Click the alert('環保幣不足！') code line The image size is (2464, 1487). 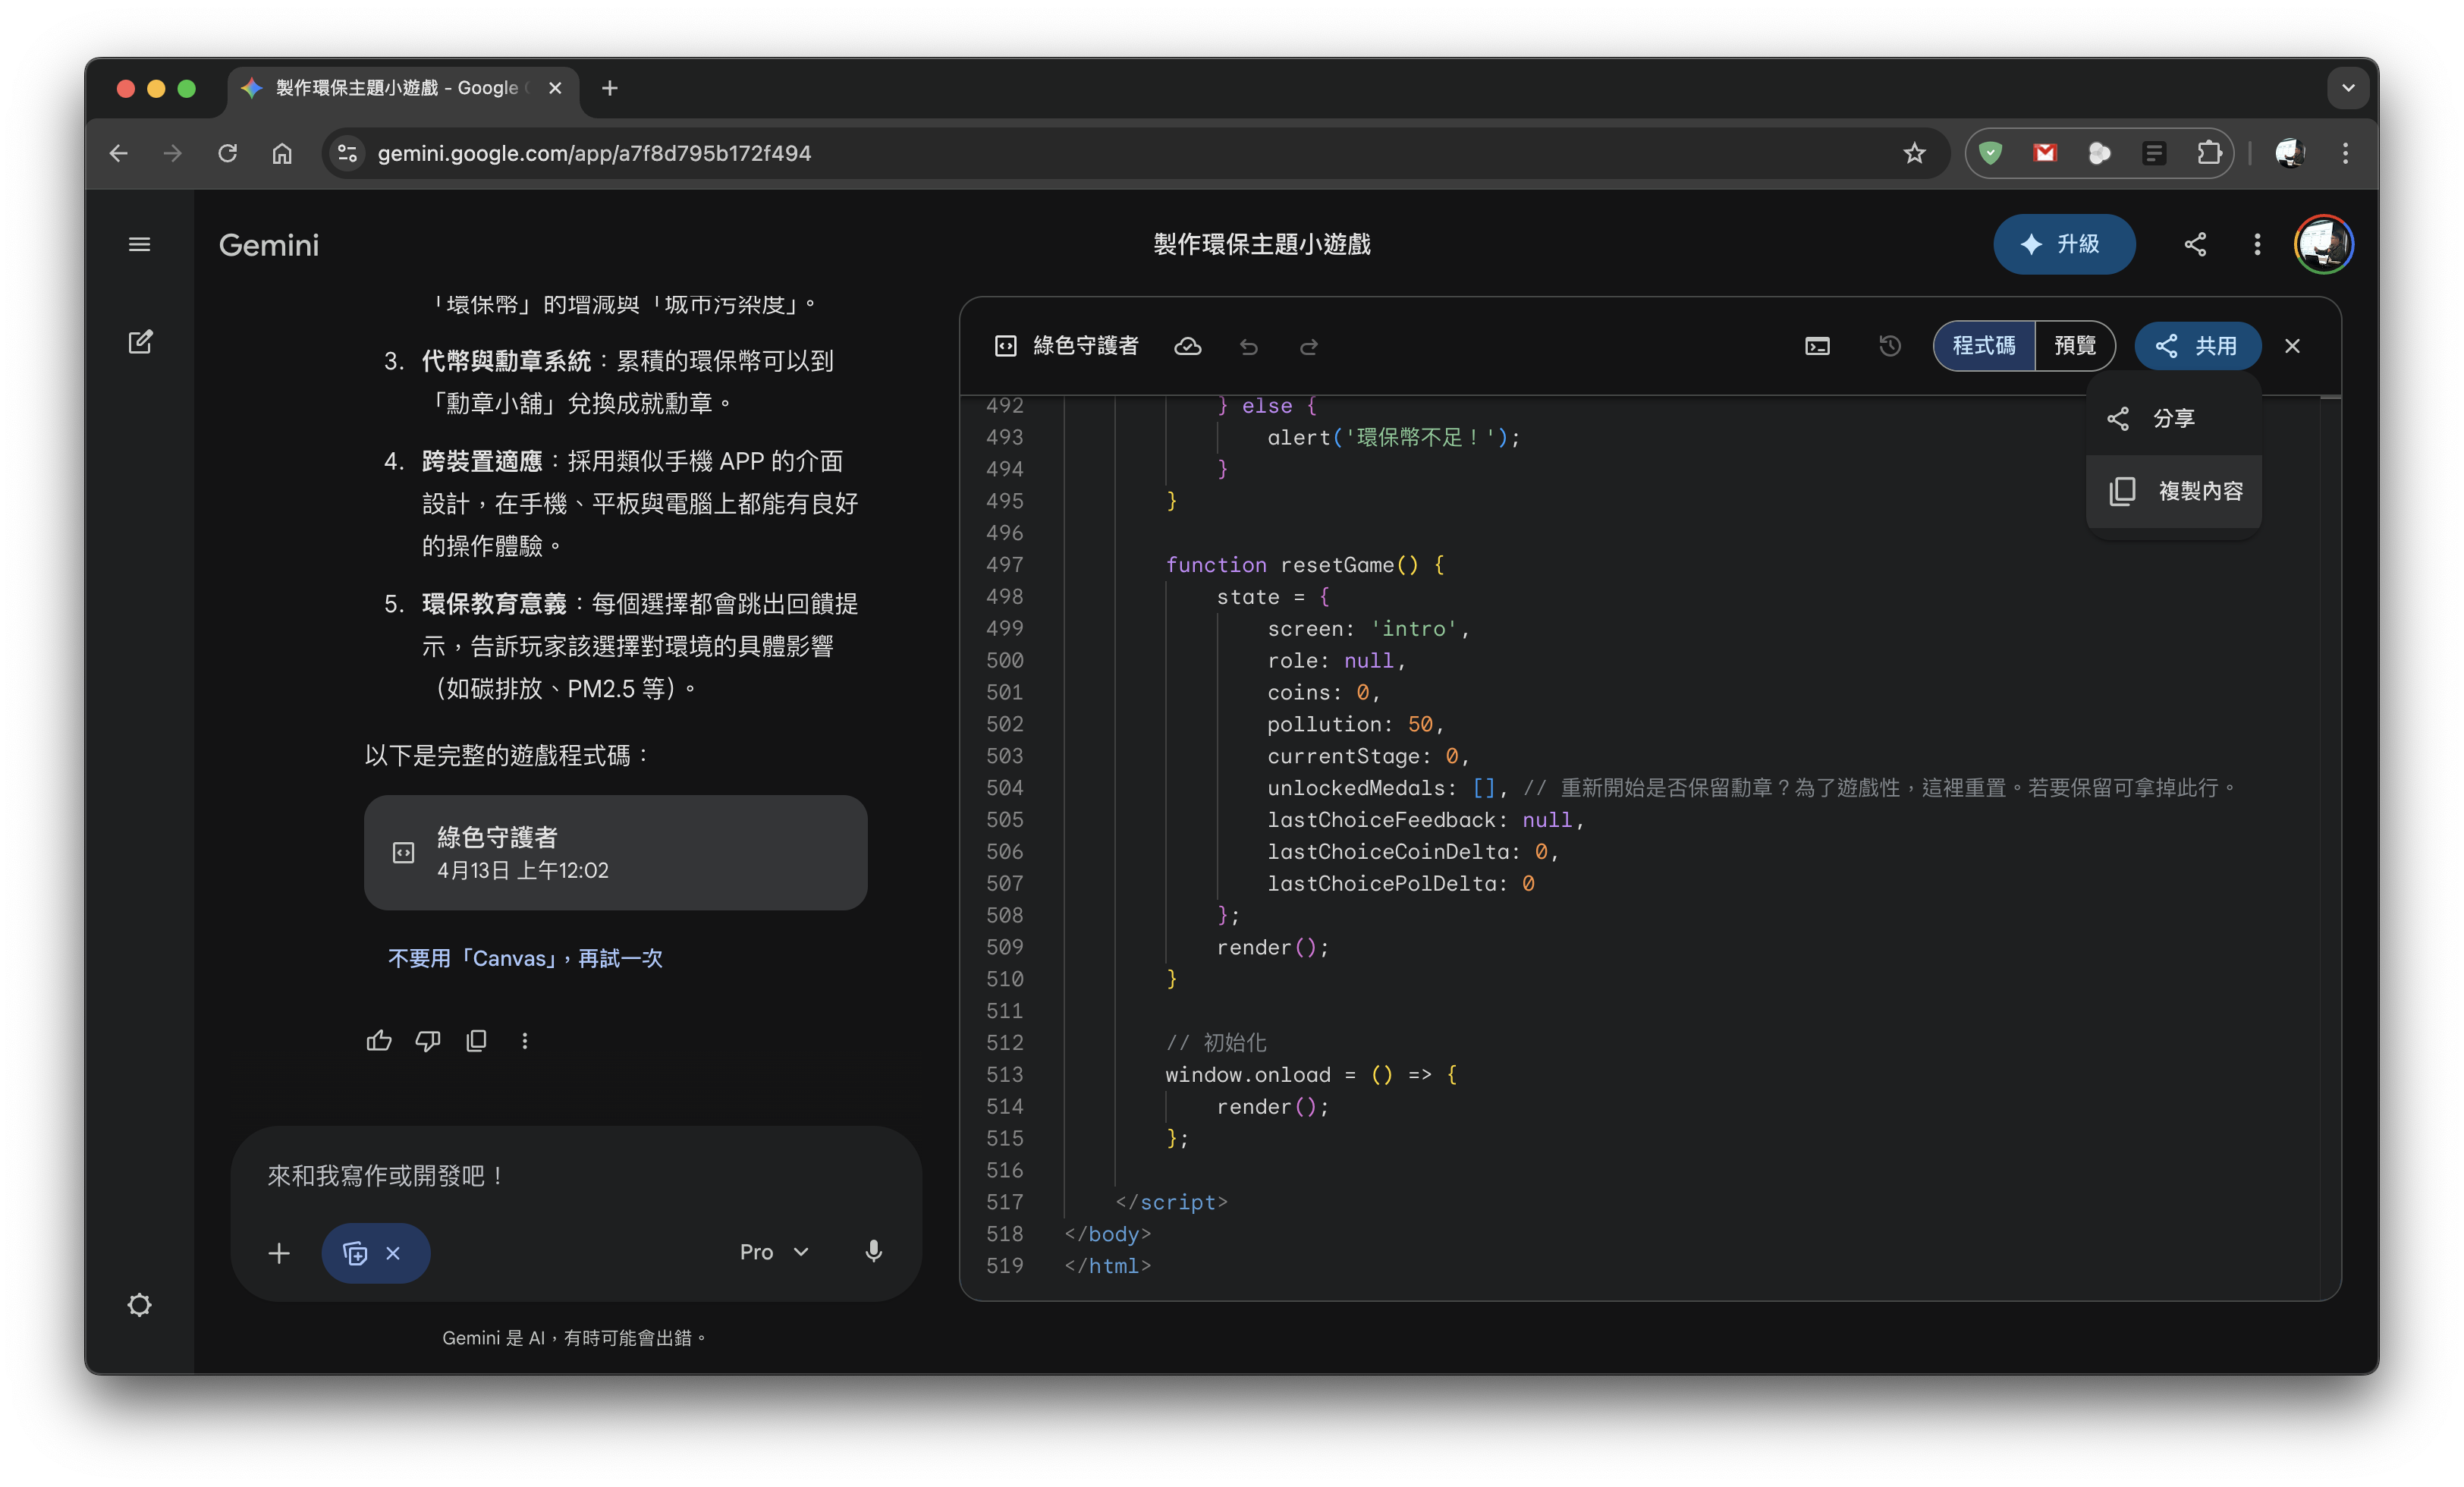pyautogui.click(x=1393, y=437)
